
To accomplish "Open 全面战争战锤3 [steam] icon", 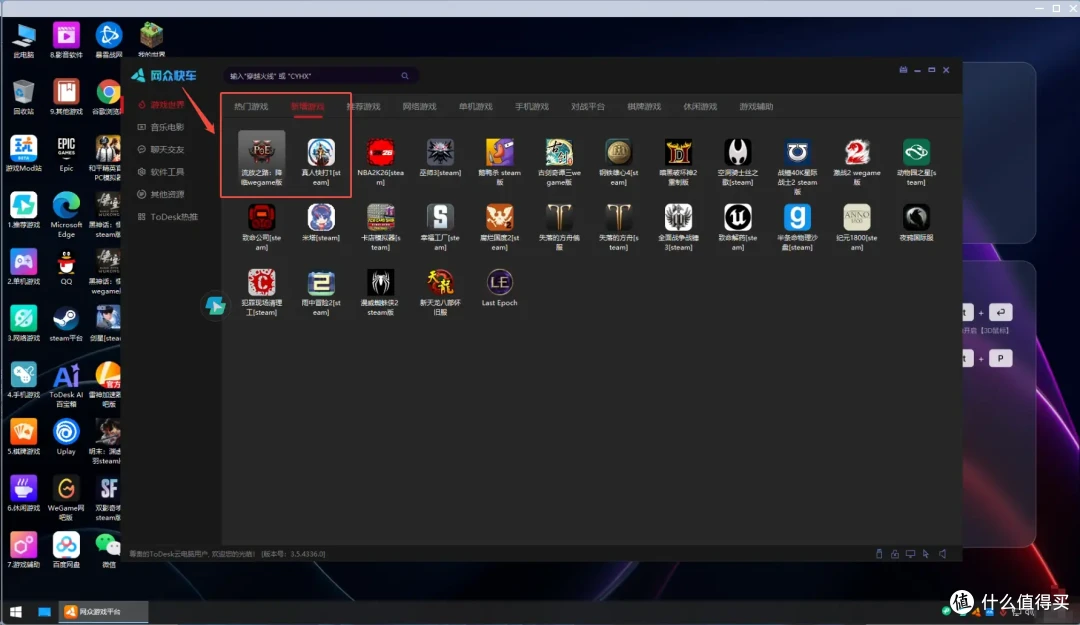I will (678, 217).
